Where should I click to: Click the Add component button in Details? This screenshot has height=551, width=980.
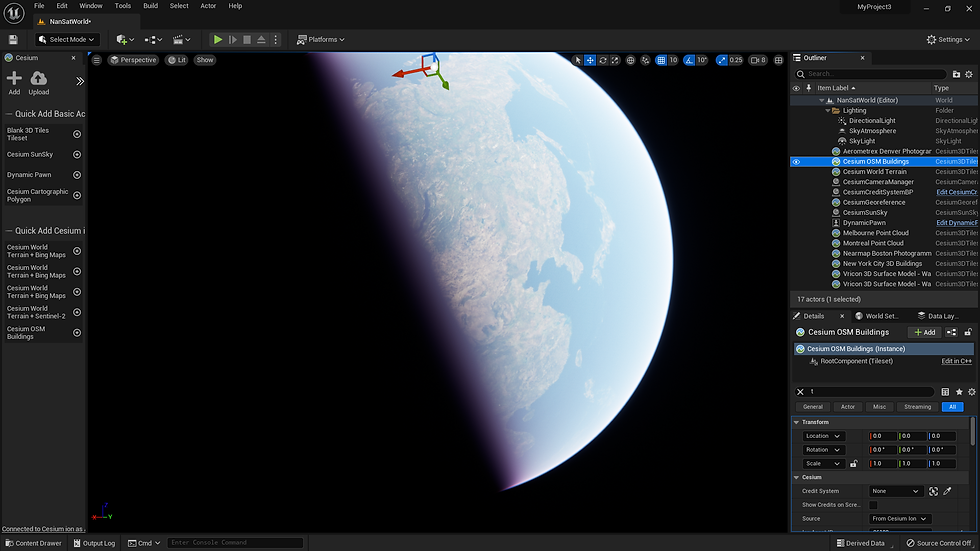coord(925,332)
